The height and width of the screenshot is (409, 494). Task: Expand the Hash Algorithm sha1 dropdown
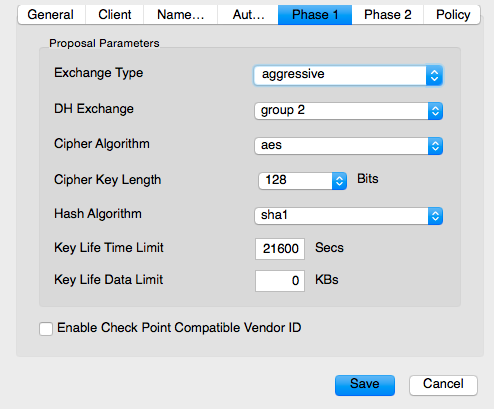[348, 216]
